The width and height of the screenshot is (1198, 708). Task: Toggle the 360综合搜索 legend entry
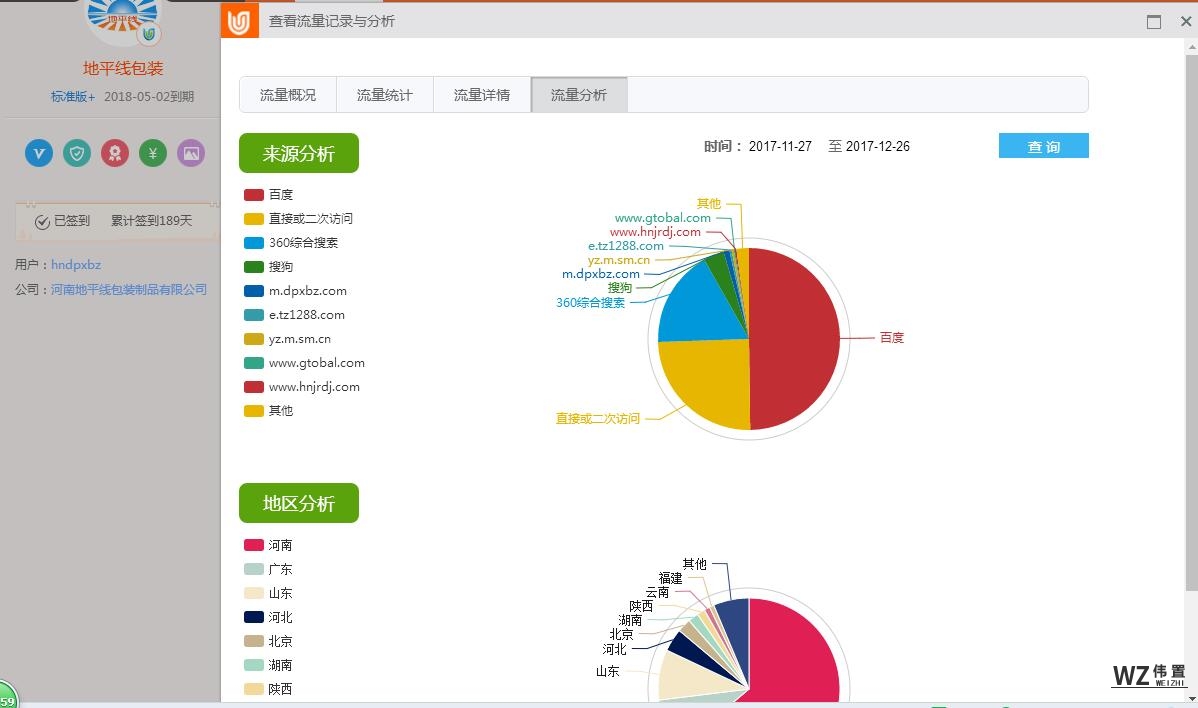(x=302, y=243)
